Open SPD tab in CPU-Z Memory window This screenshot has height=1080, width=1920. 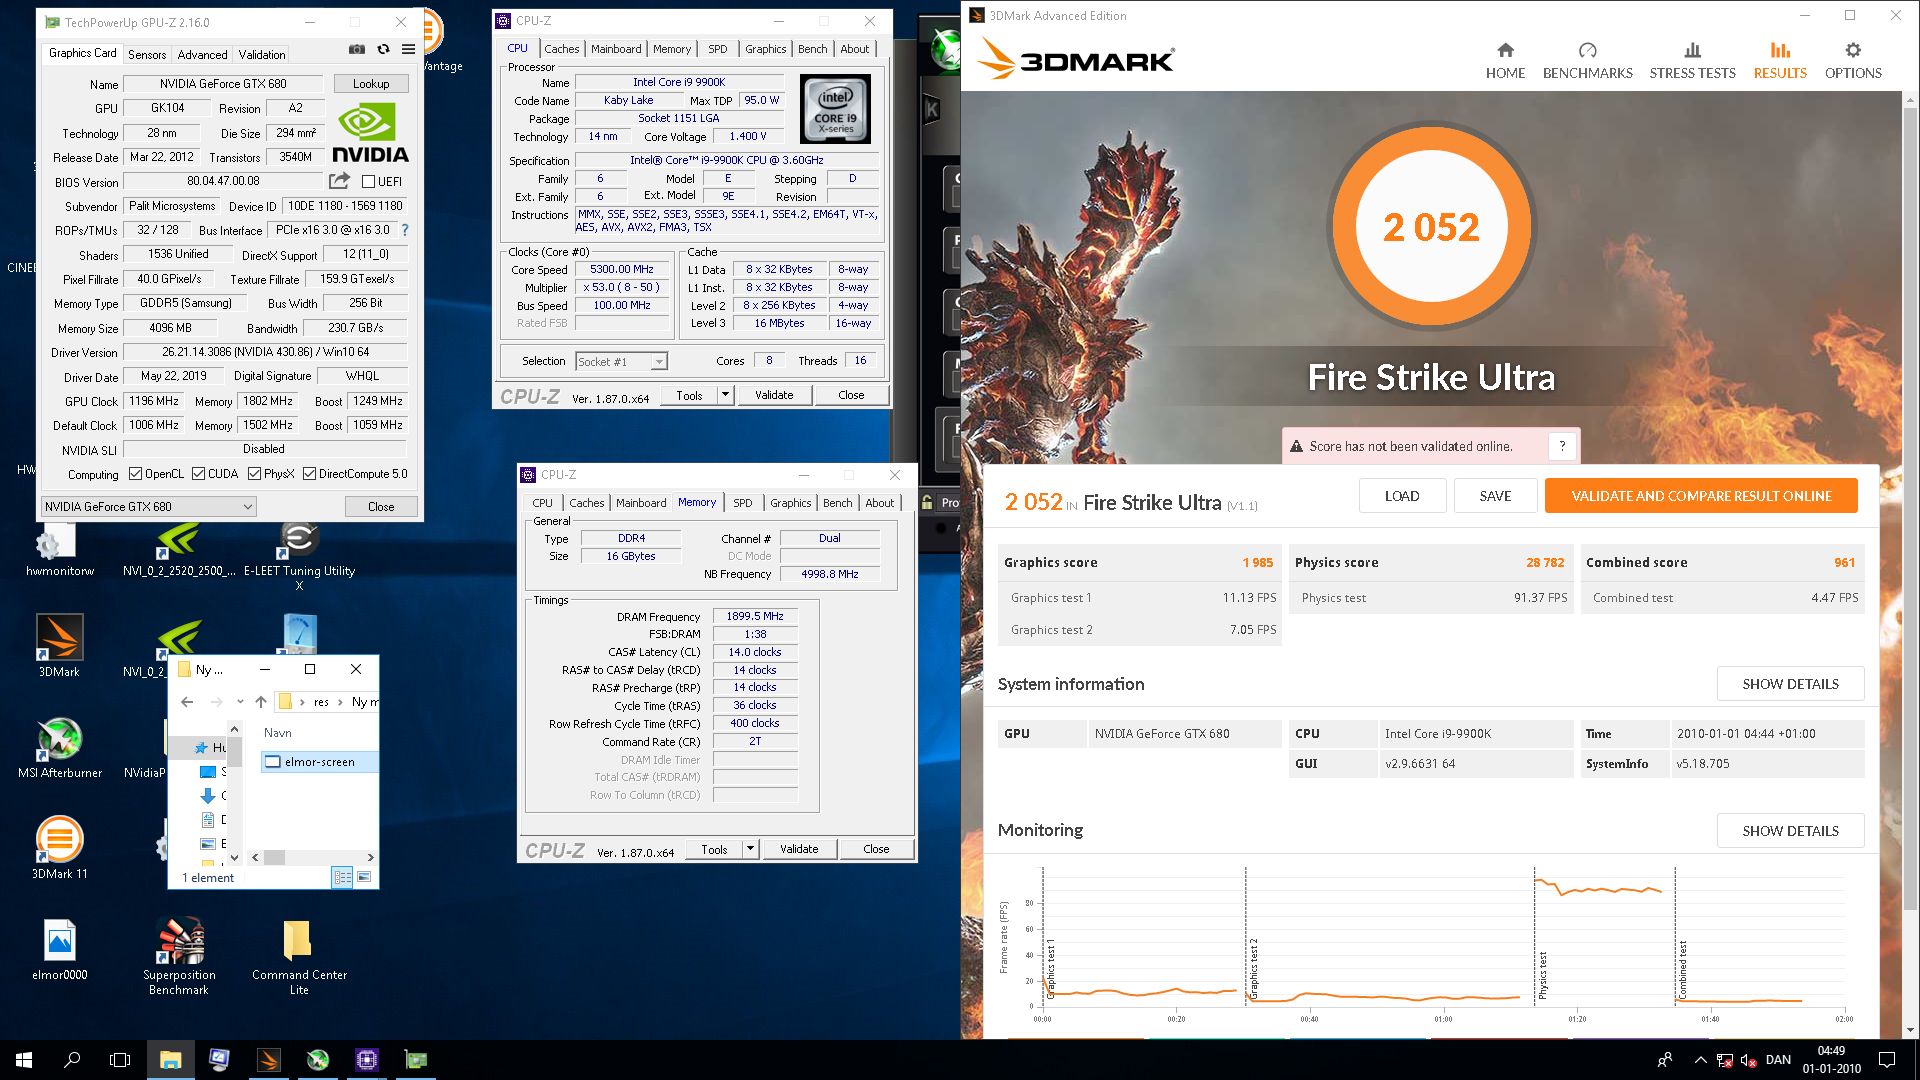[x=742, y=502]
